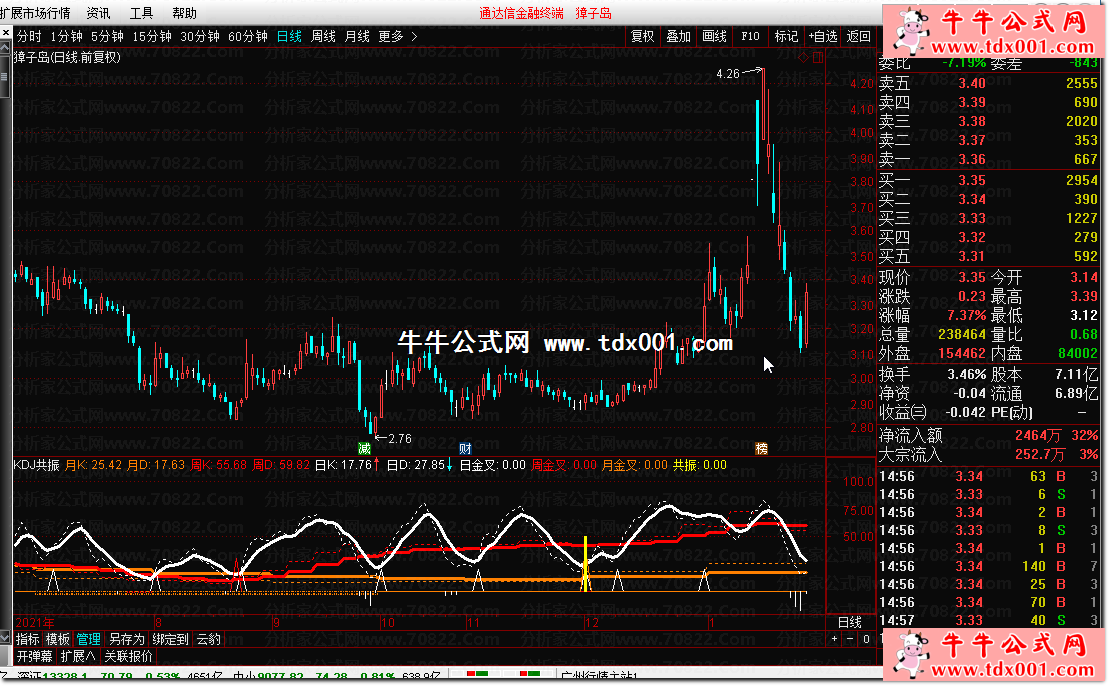Click 买一 price 3.35
This screenshot has height=686, width=1110.
click(972, 180)
